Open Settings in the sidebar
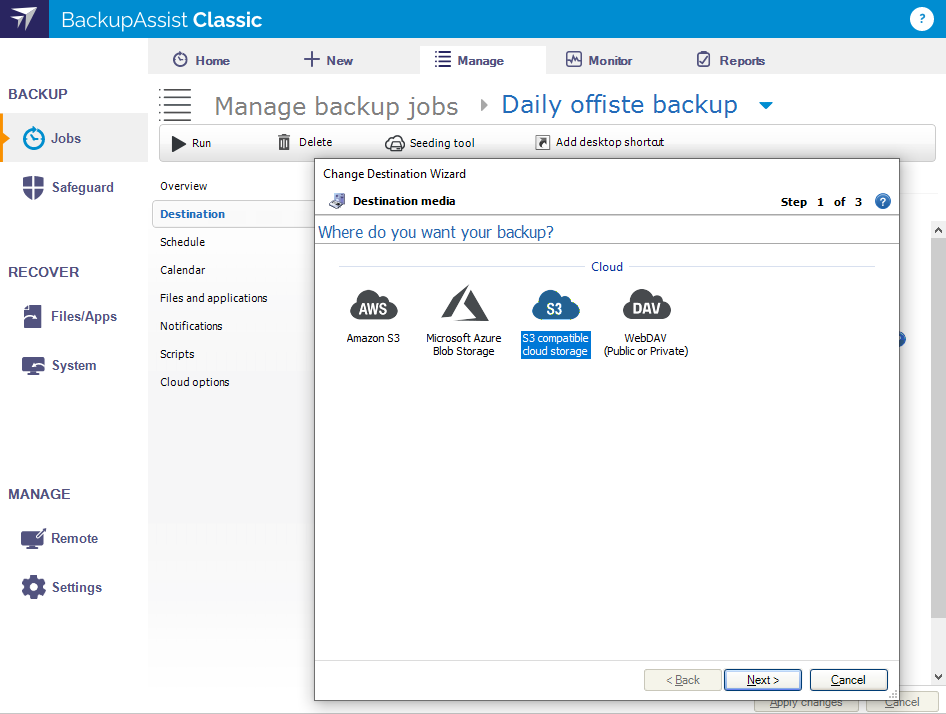 click(62, 587)
